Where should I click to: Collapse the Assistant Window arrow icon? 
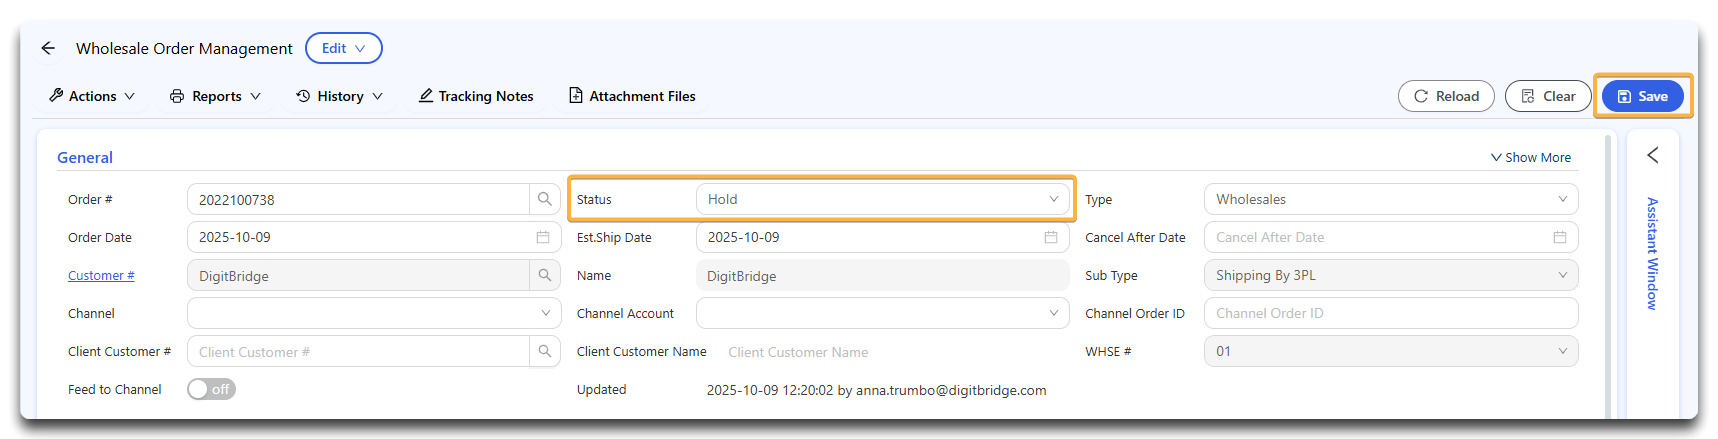(1653, 155)
